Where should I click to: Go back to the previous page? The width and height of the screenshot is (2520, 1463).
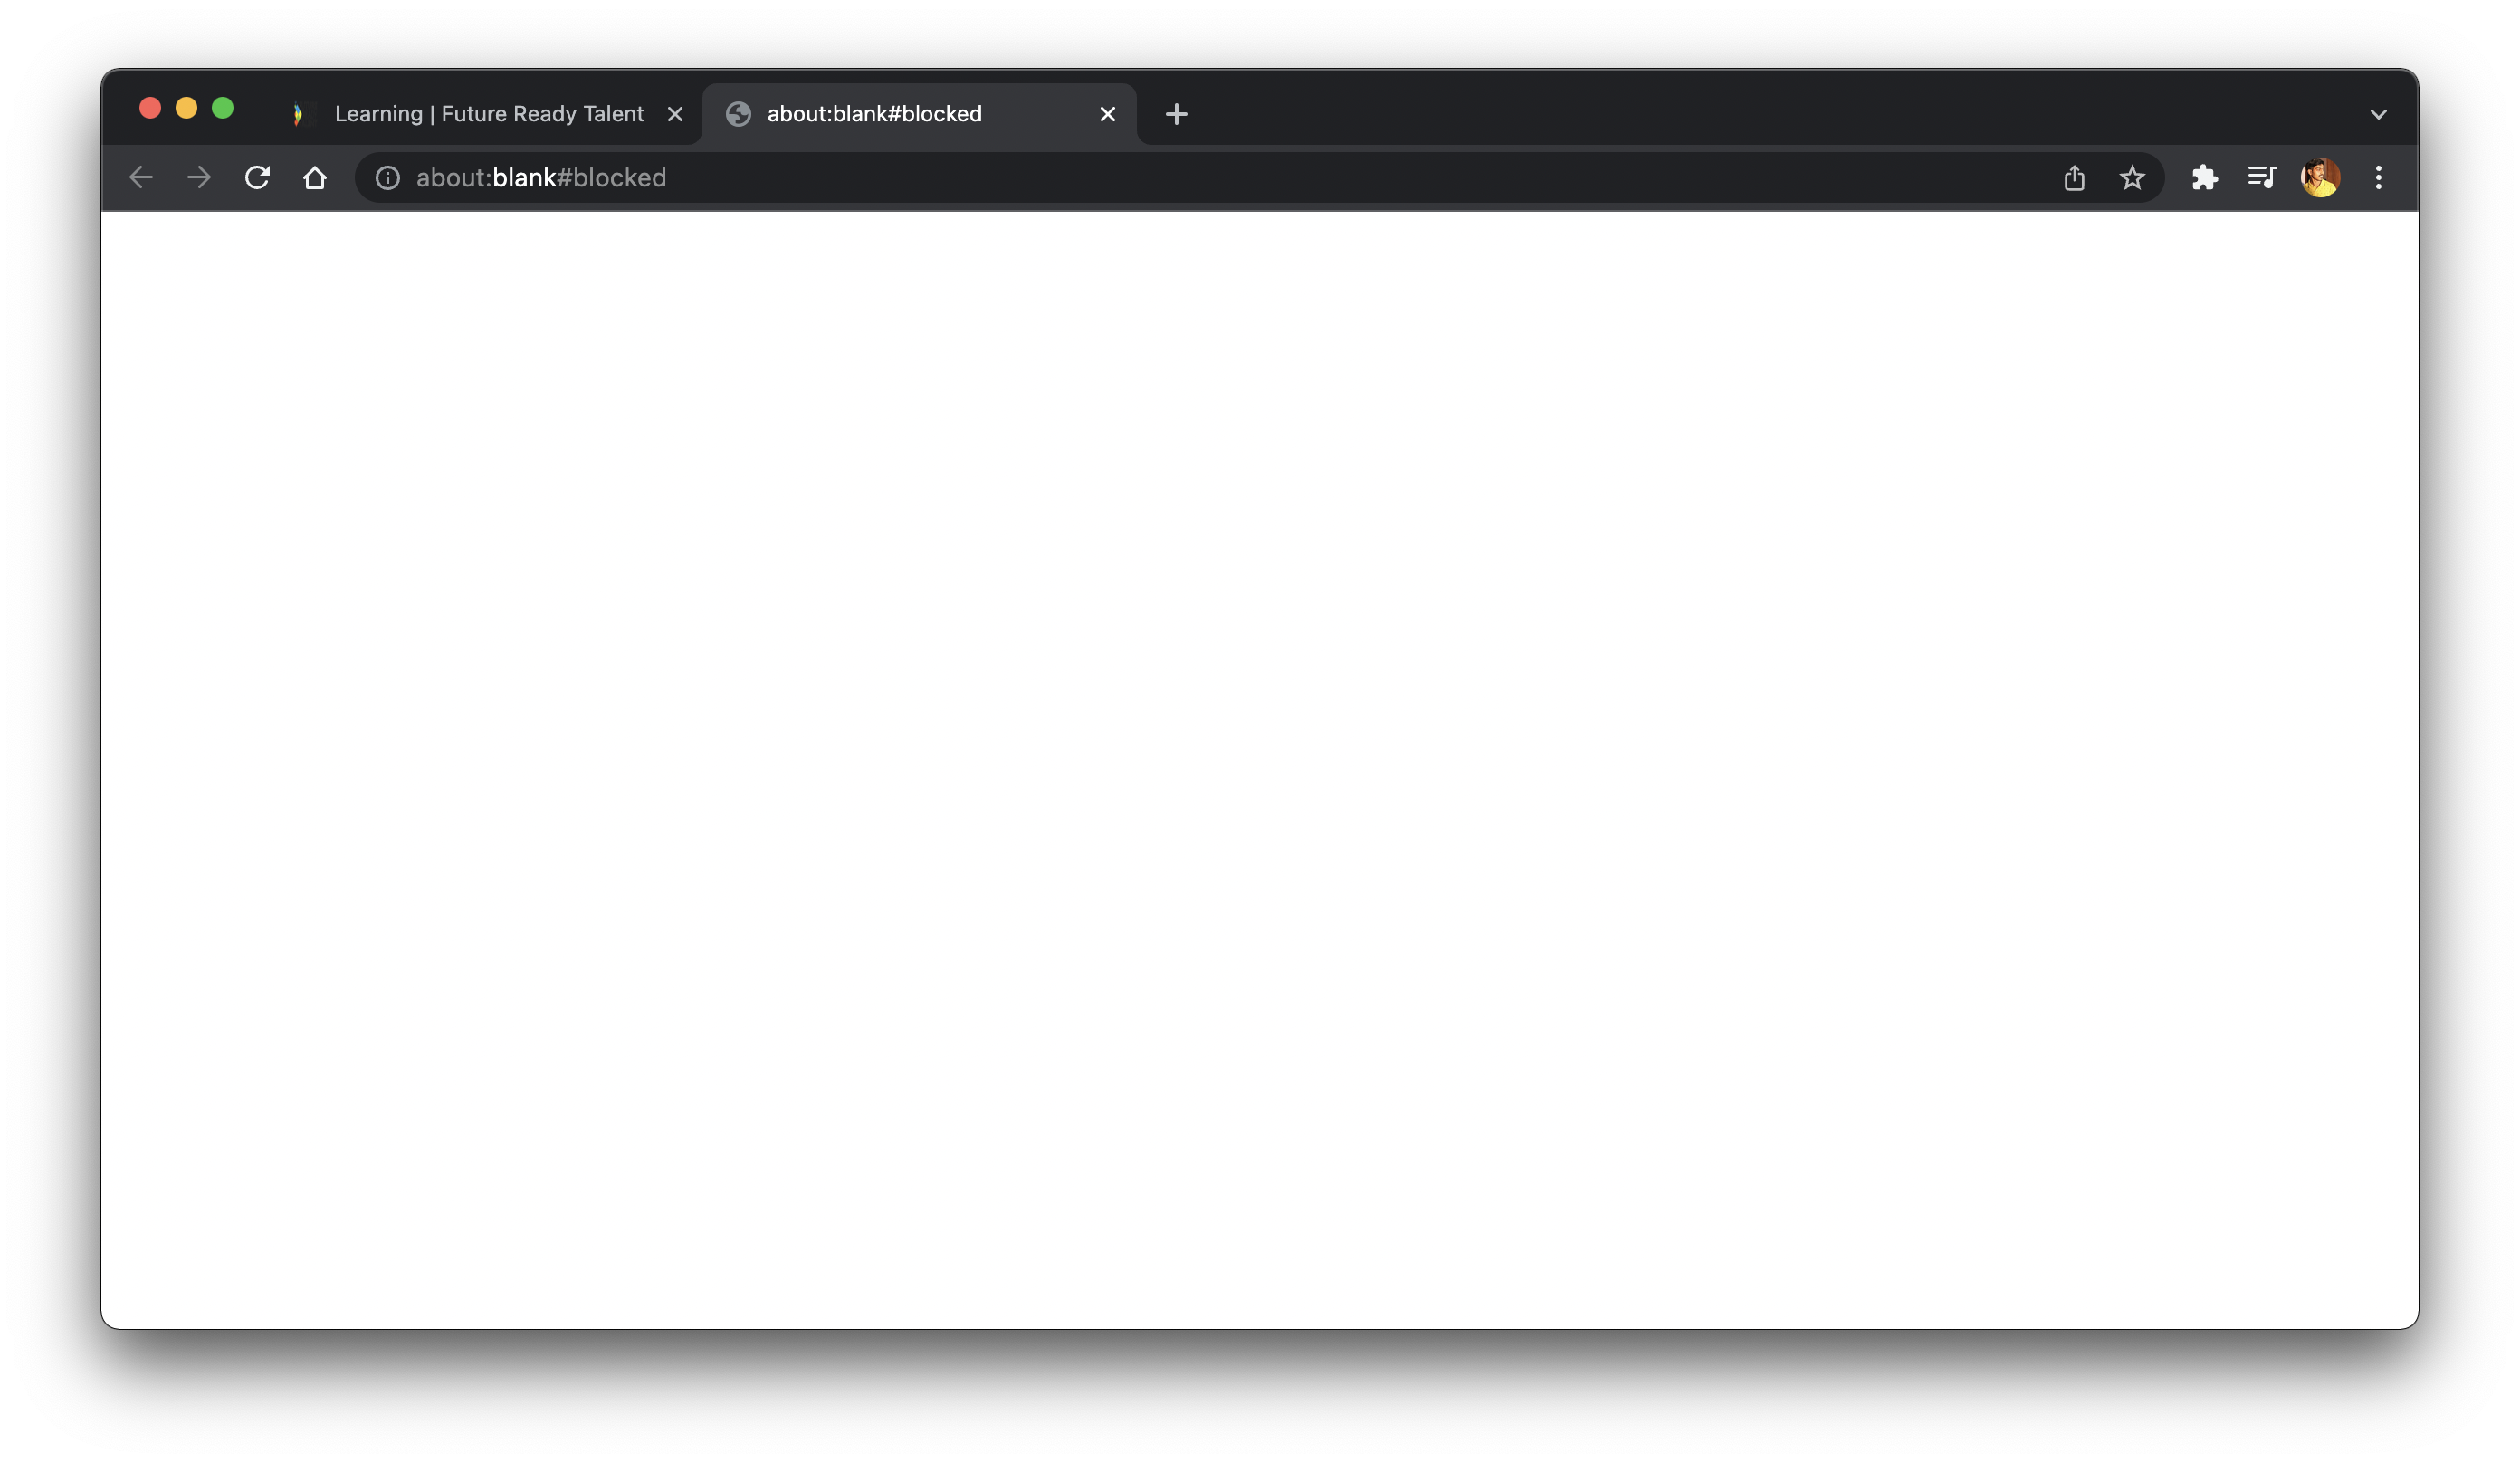tap(141, 178)
